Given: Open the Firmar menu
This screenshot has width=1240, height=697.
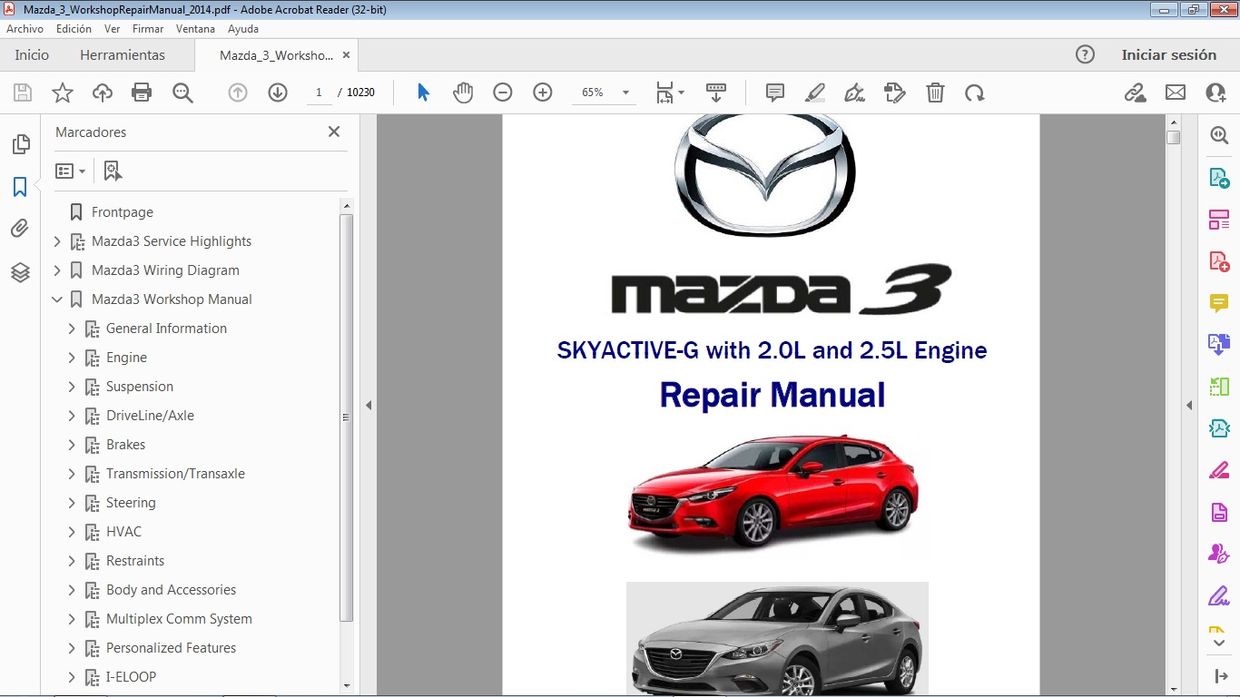Looking at the screenshot, I should (148, 29).
